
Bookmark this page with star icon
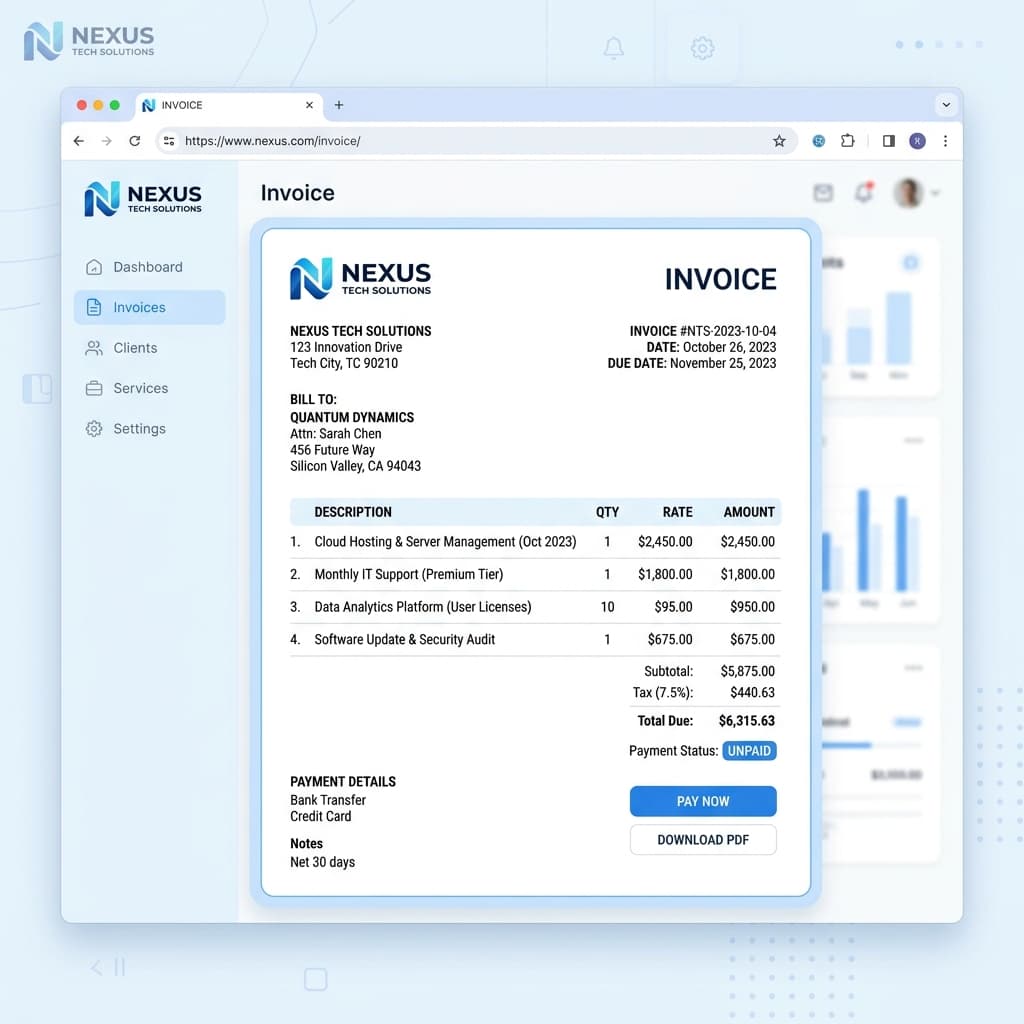point(779,141)
